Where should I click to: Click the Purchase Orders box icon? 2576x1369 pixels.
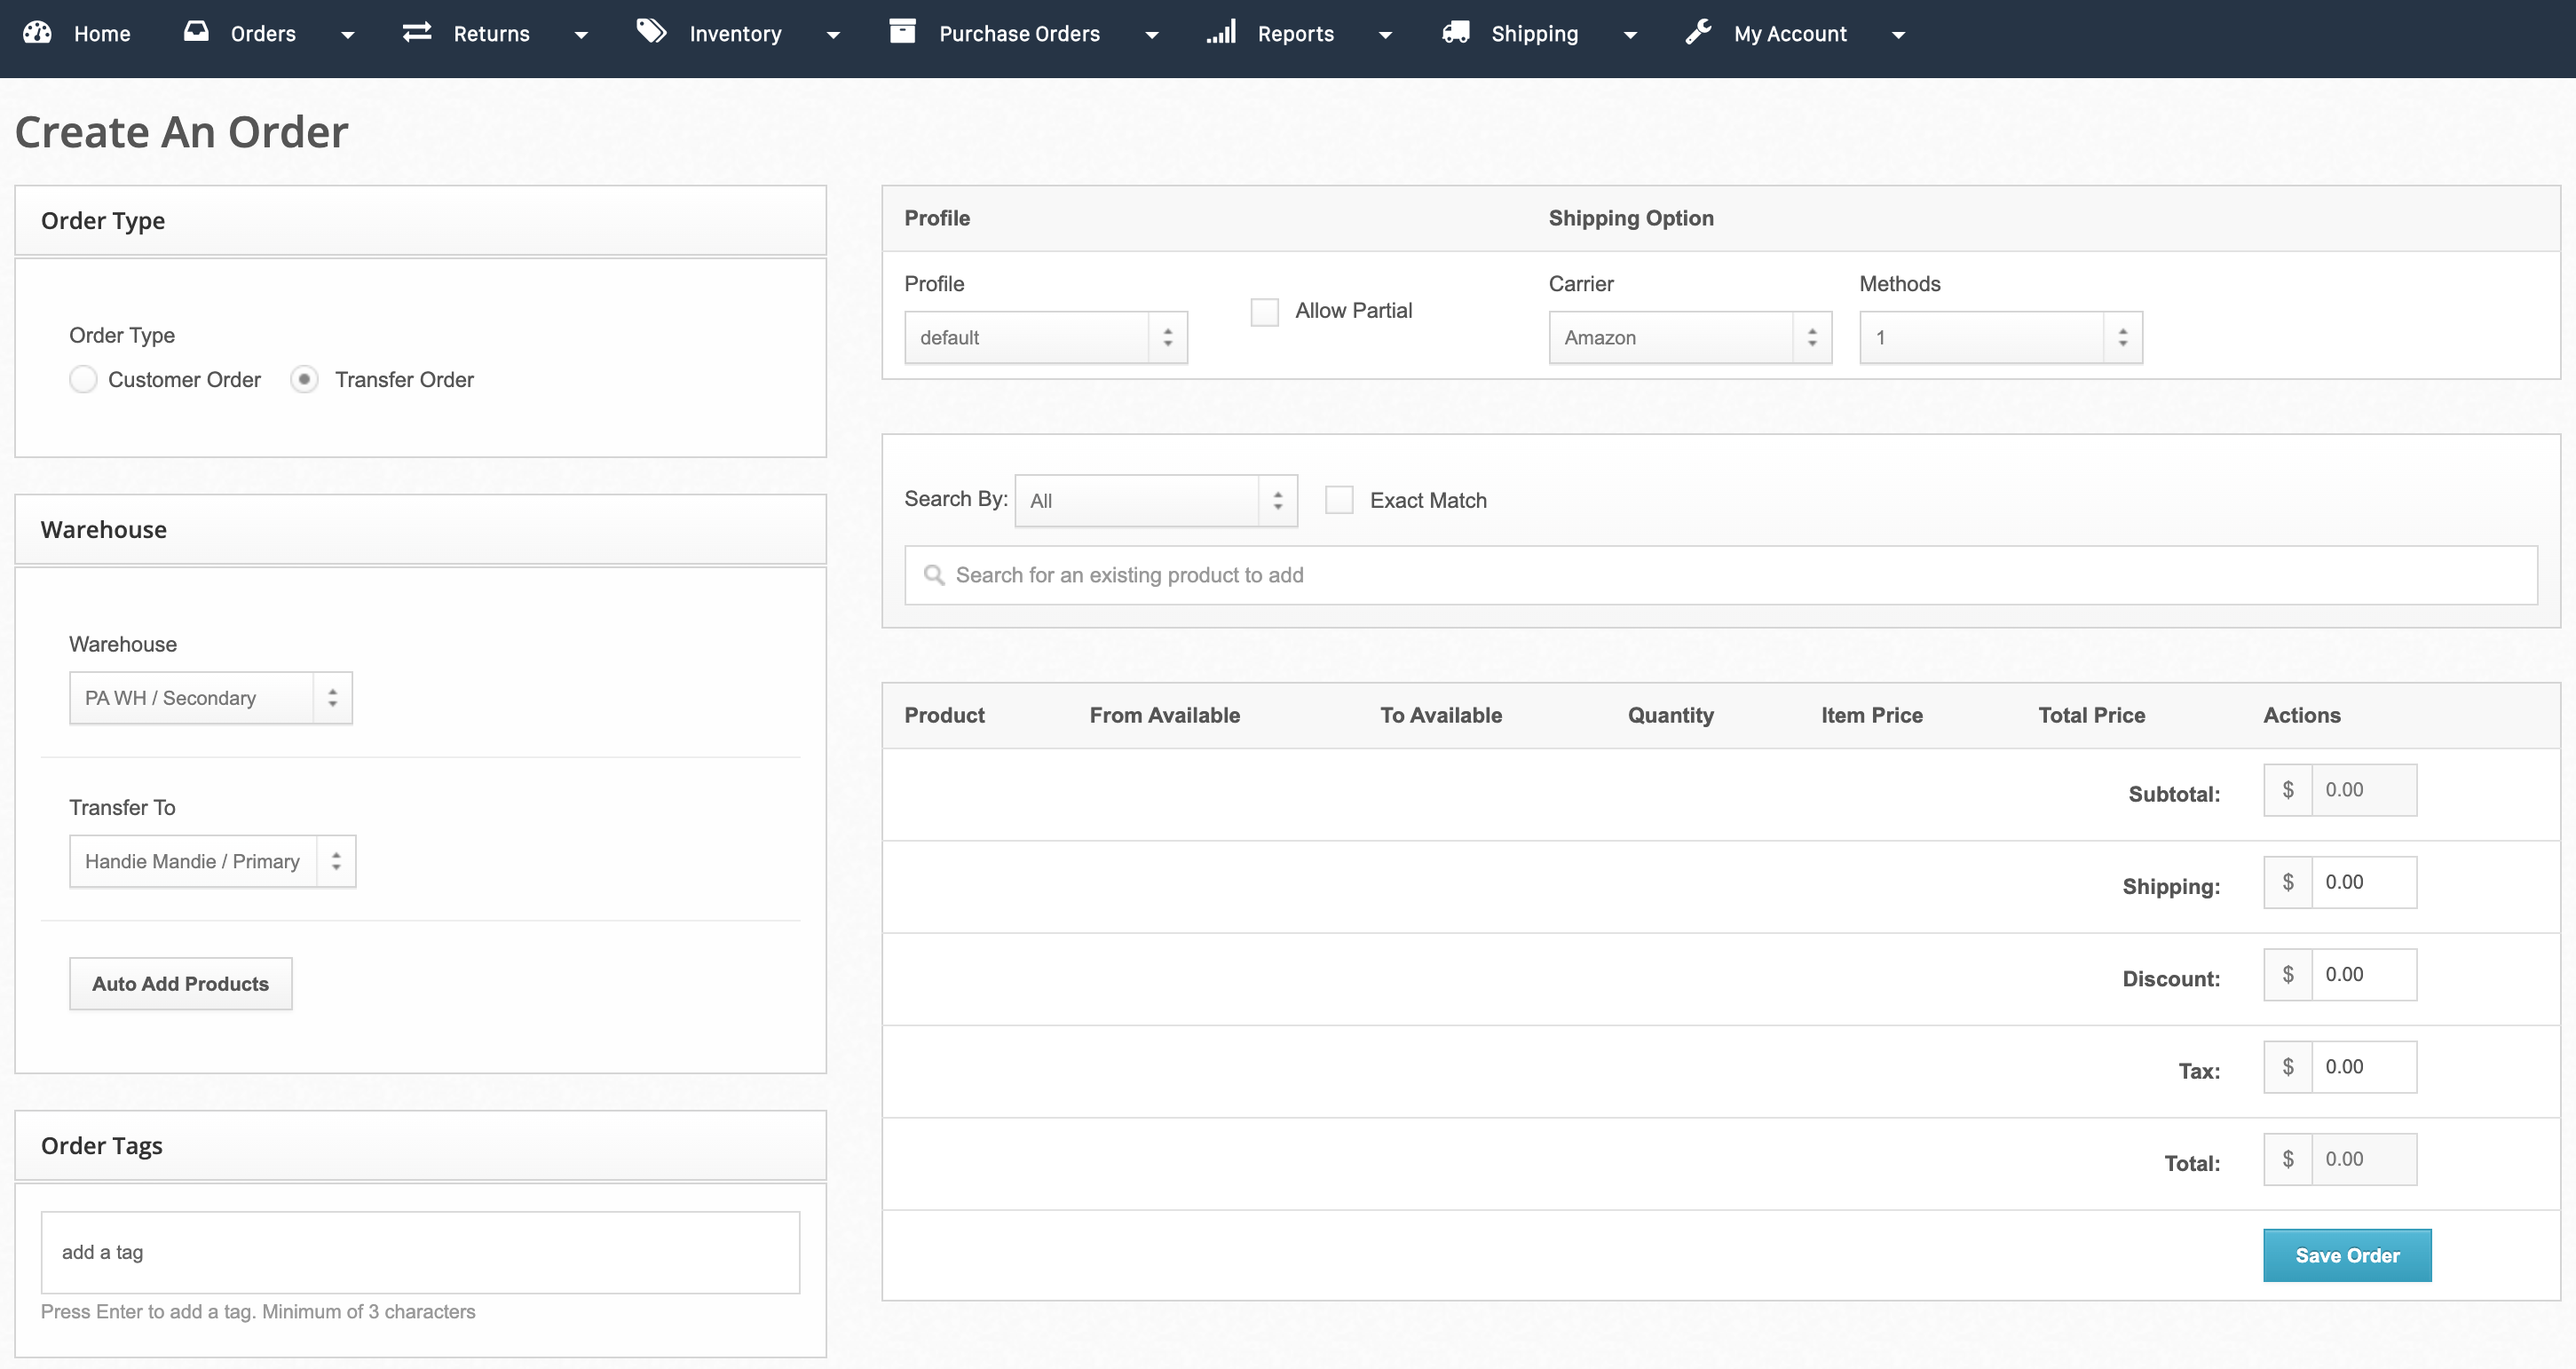click(903, 32)
